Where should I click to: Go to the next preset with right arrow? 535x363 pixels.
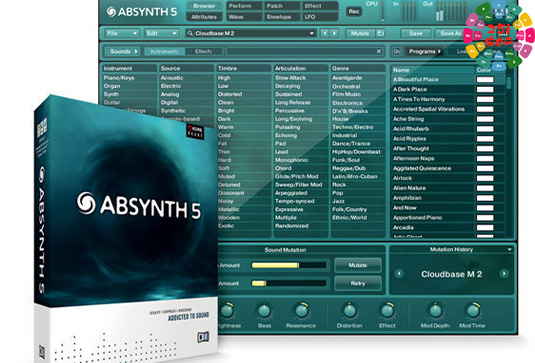(334, 33)
